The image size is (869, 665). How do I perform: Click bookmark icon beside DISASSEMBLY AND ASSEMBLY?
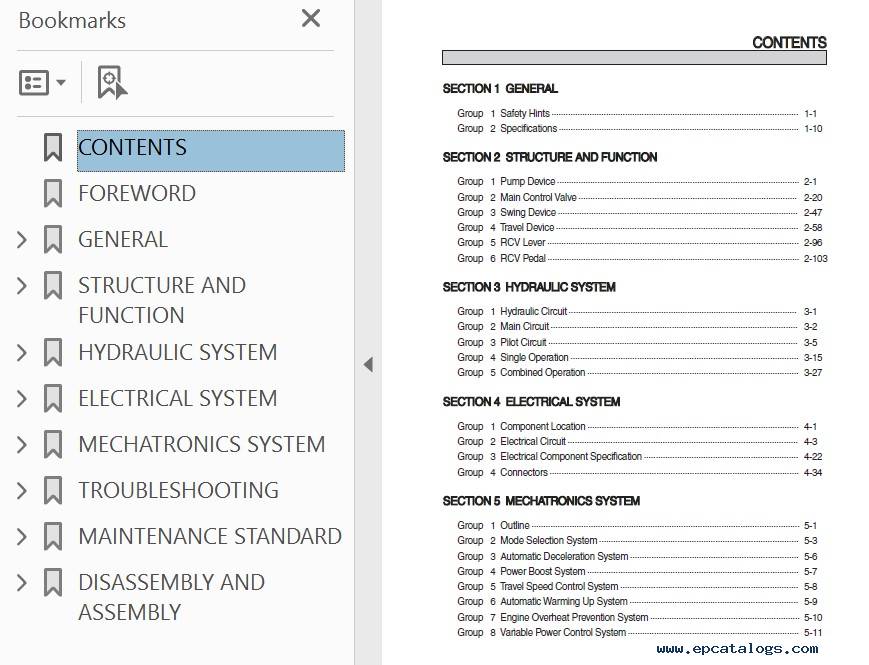point(53,582)
